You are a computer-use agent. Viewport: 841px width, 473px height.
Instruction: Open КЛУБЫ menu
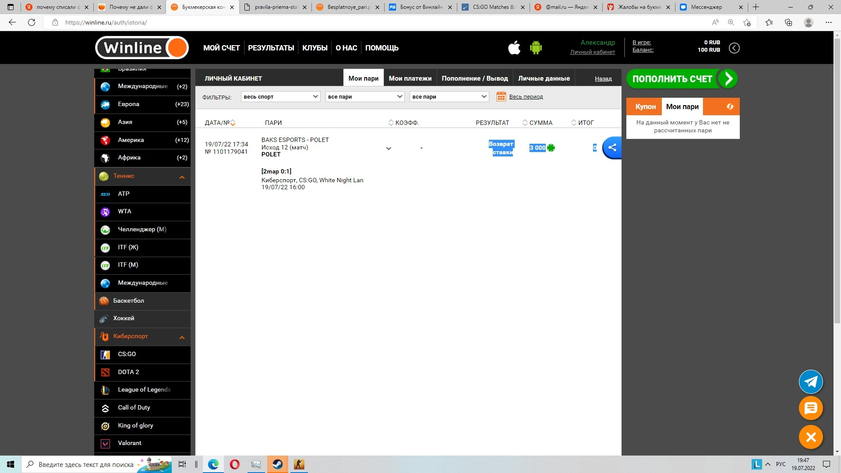(315, 48)
